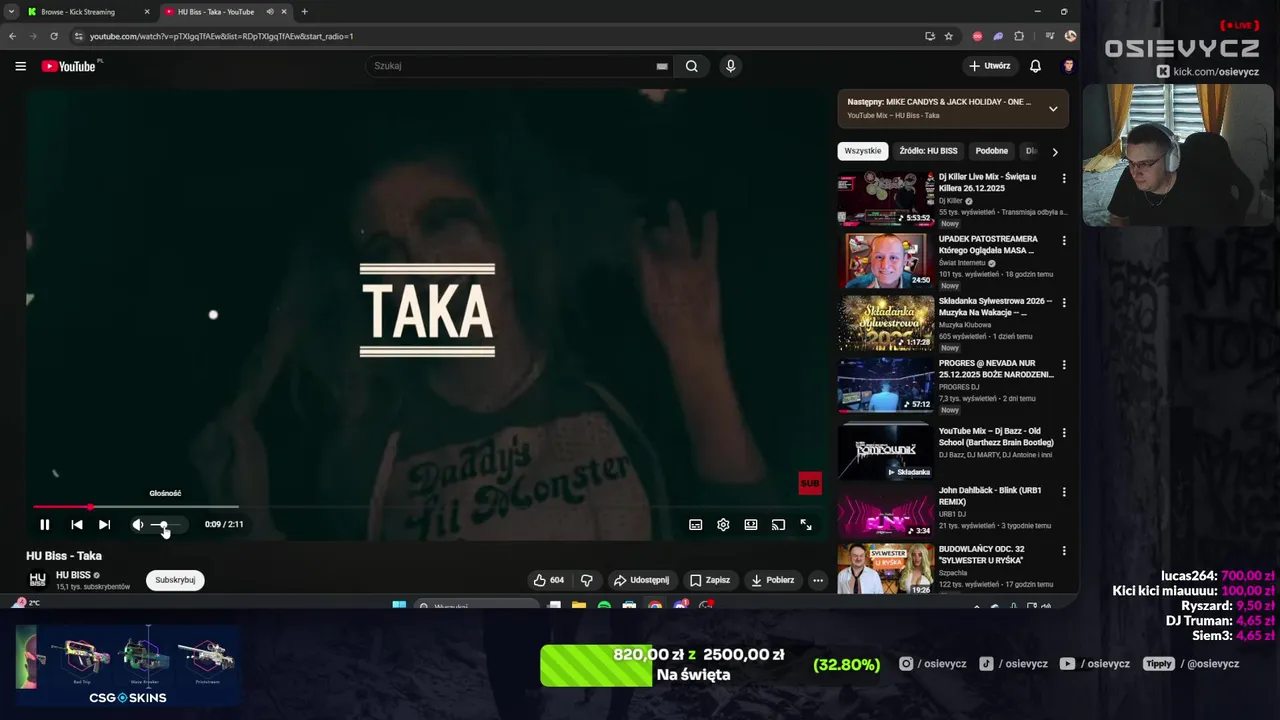The image size is (1280, 720).
Task: Open the account avatar menu
Action: pos(1068,66)
